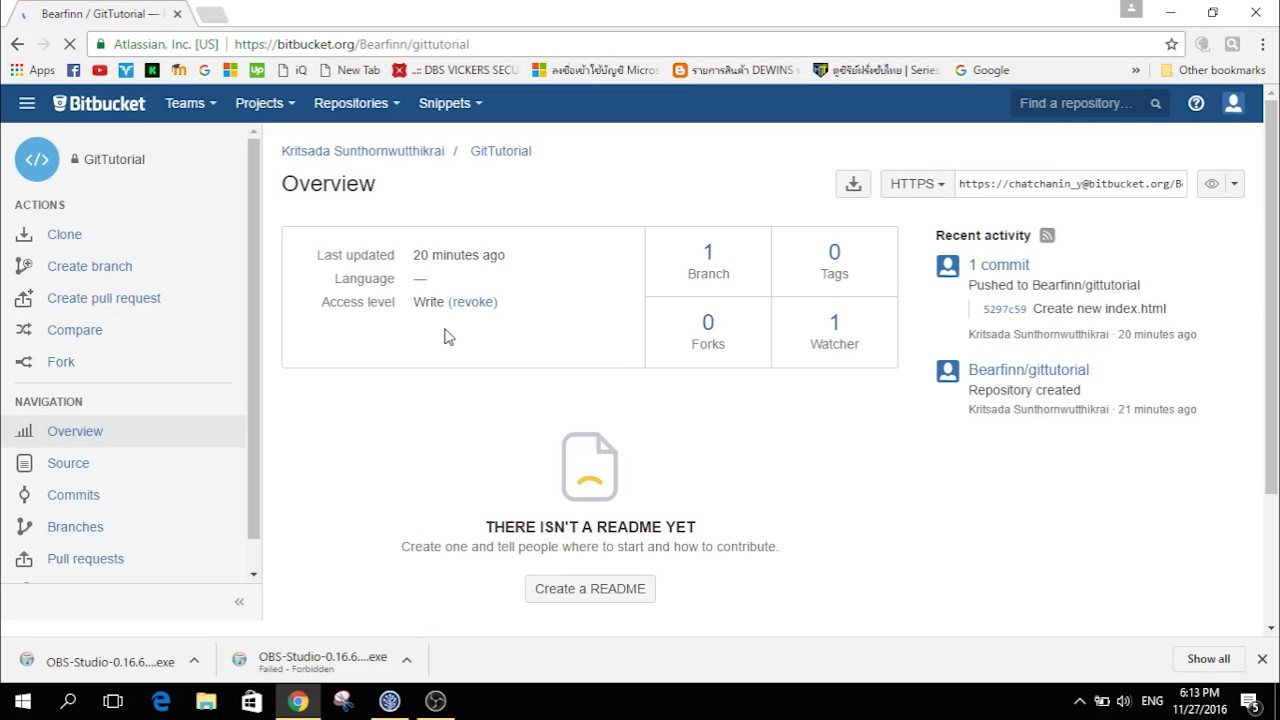Expand the Teams dropdown menu

190,103
